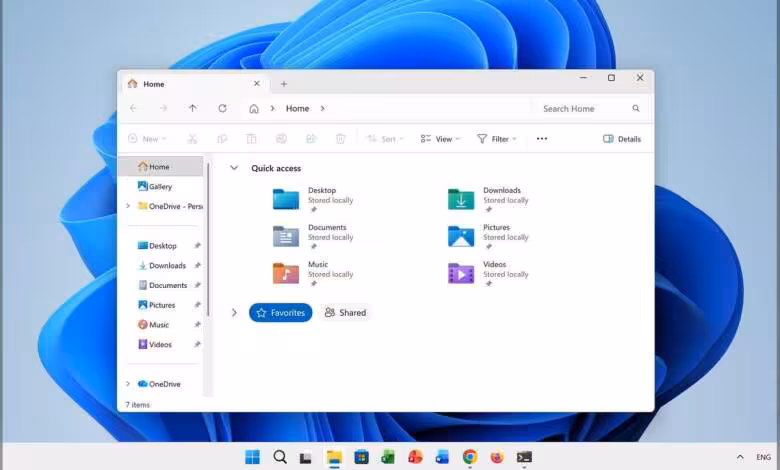Select Pictures in navigation pane
This screenshot has width=780, height=470.
(161, 305)
